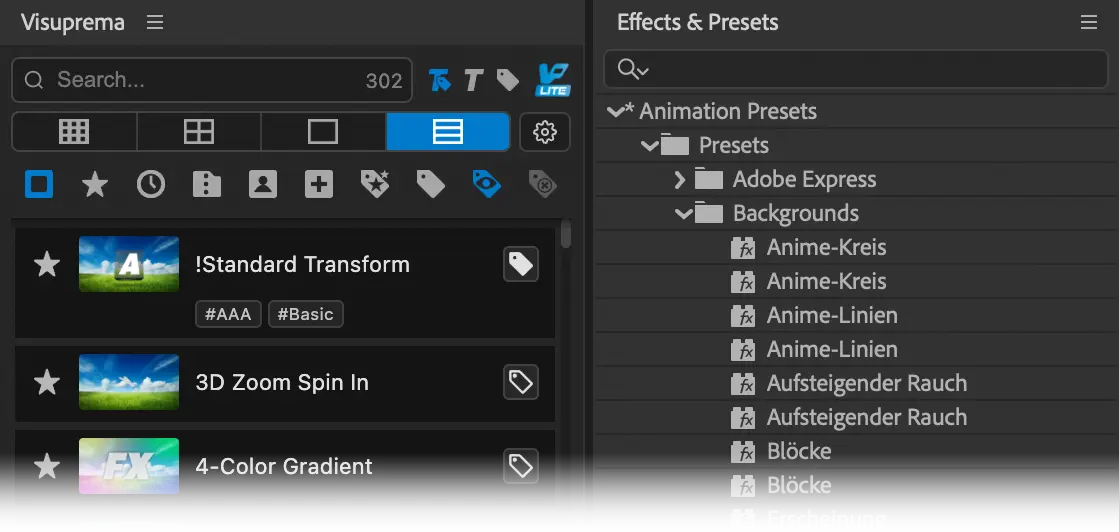1119x532 pixels.
Task: Collapse the Backgrounds folder
Action: (x=684, y=214)
